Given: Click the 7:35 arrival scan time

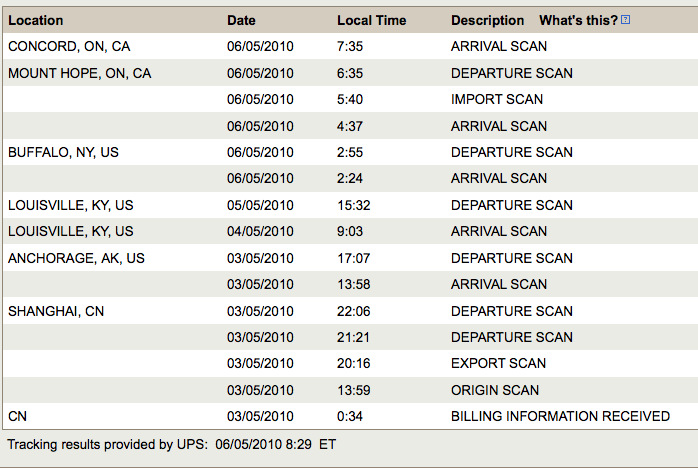Looking at the screenshot, I should (x=350, y=46).
